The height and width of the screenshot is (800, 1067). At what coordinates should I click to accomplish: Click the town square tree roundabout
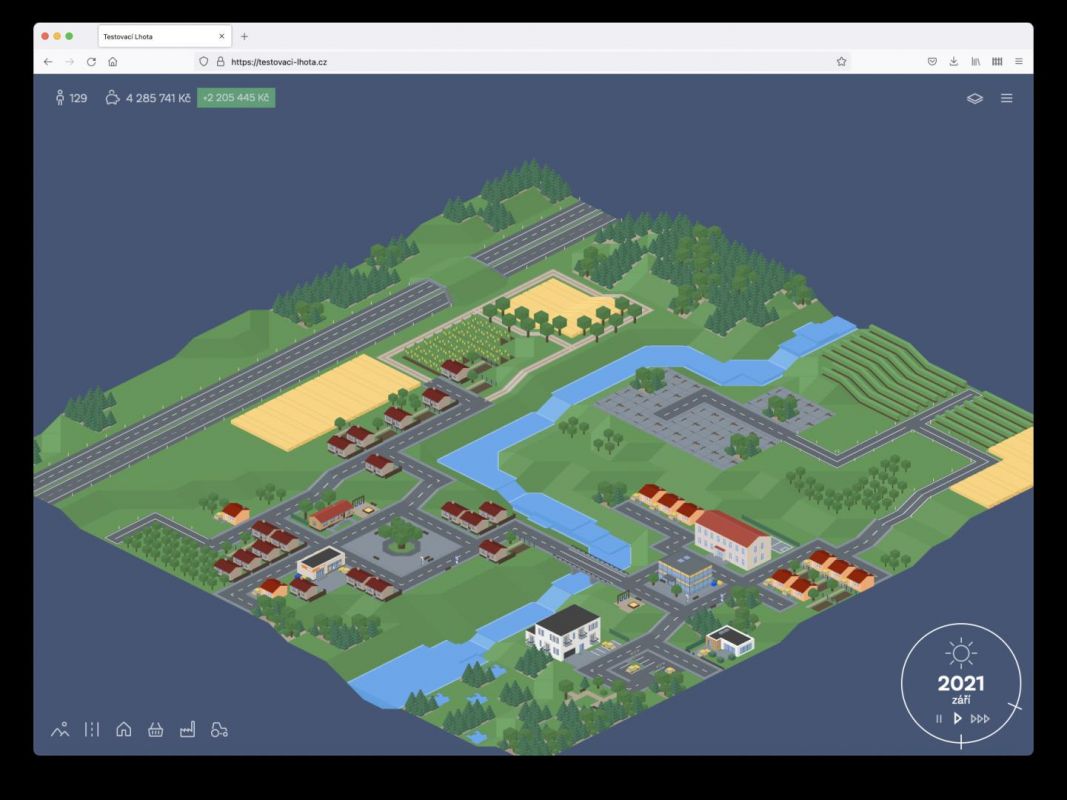(x=400, y=534)
